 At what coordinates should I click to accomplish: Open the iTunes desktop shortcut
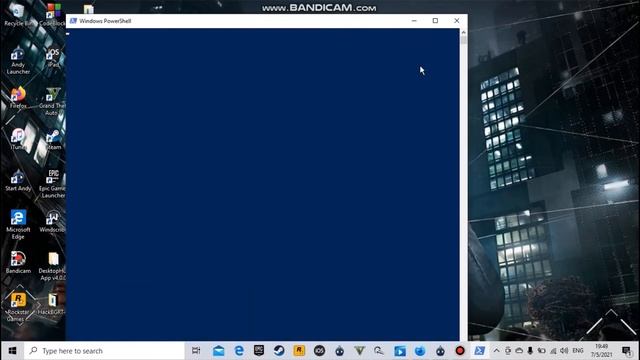click(18, 139)
